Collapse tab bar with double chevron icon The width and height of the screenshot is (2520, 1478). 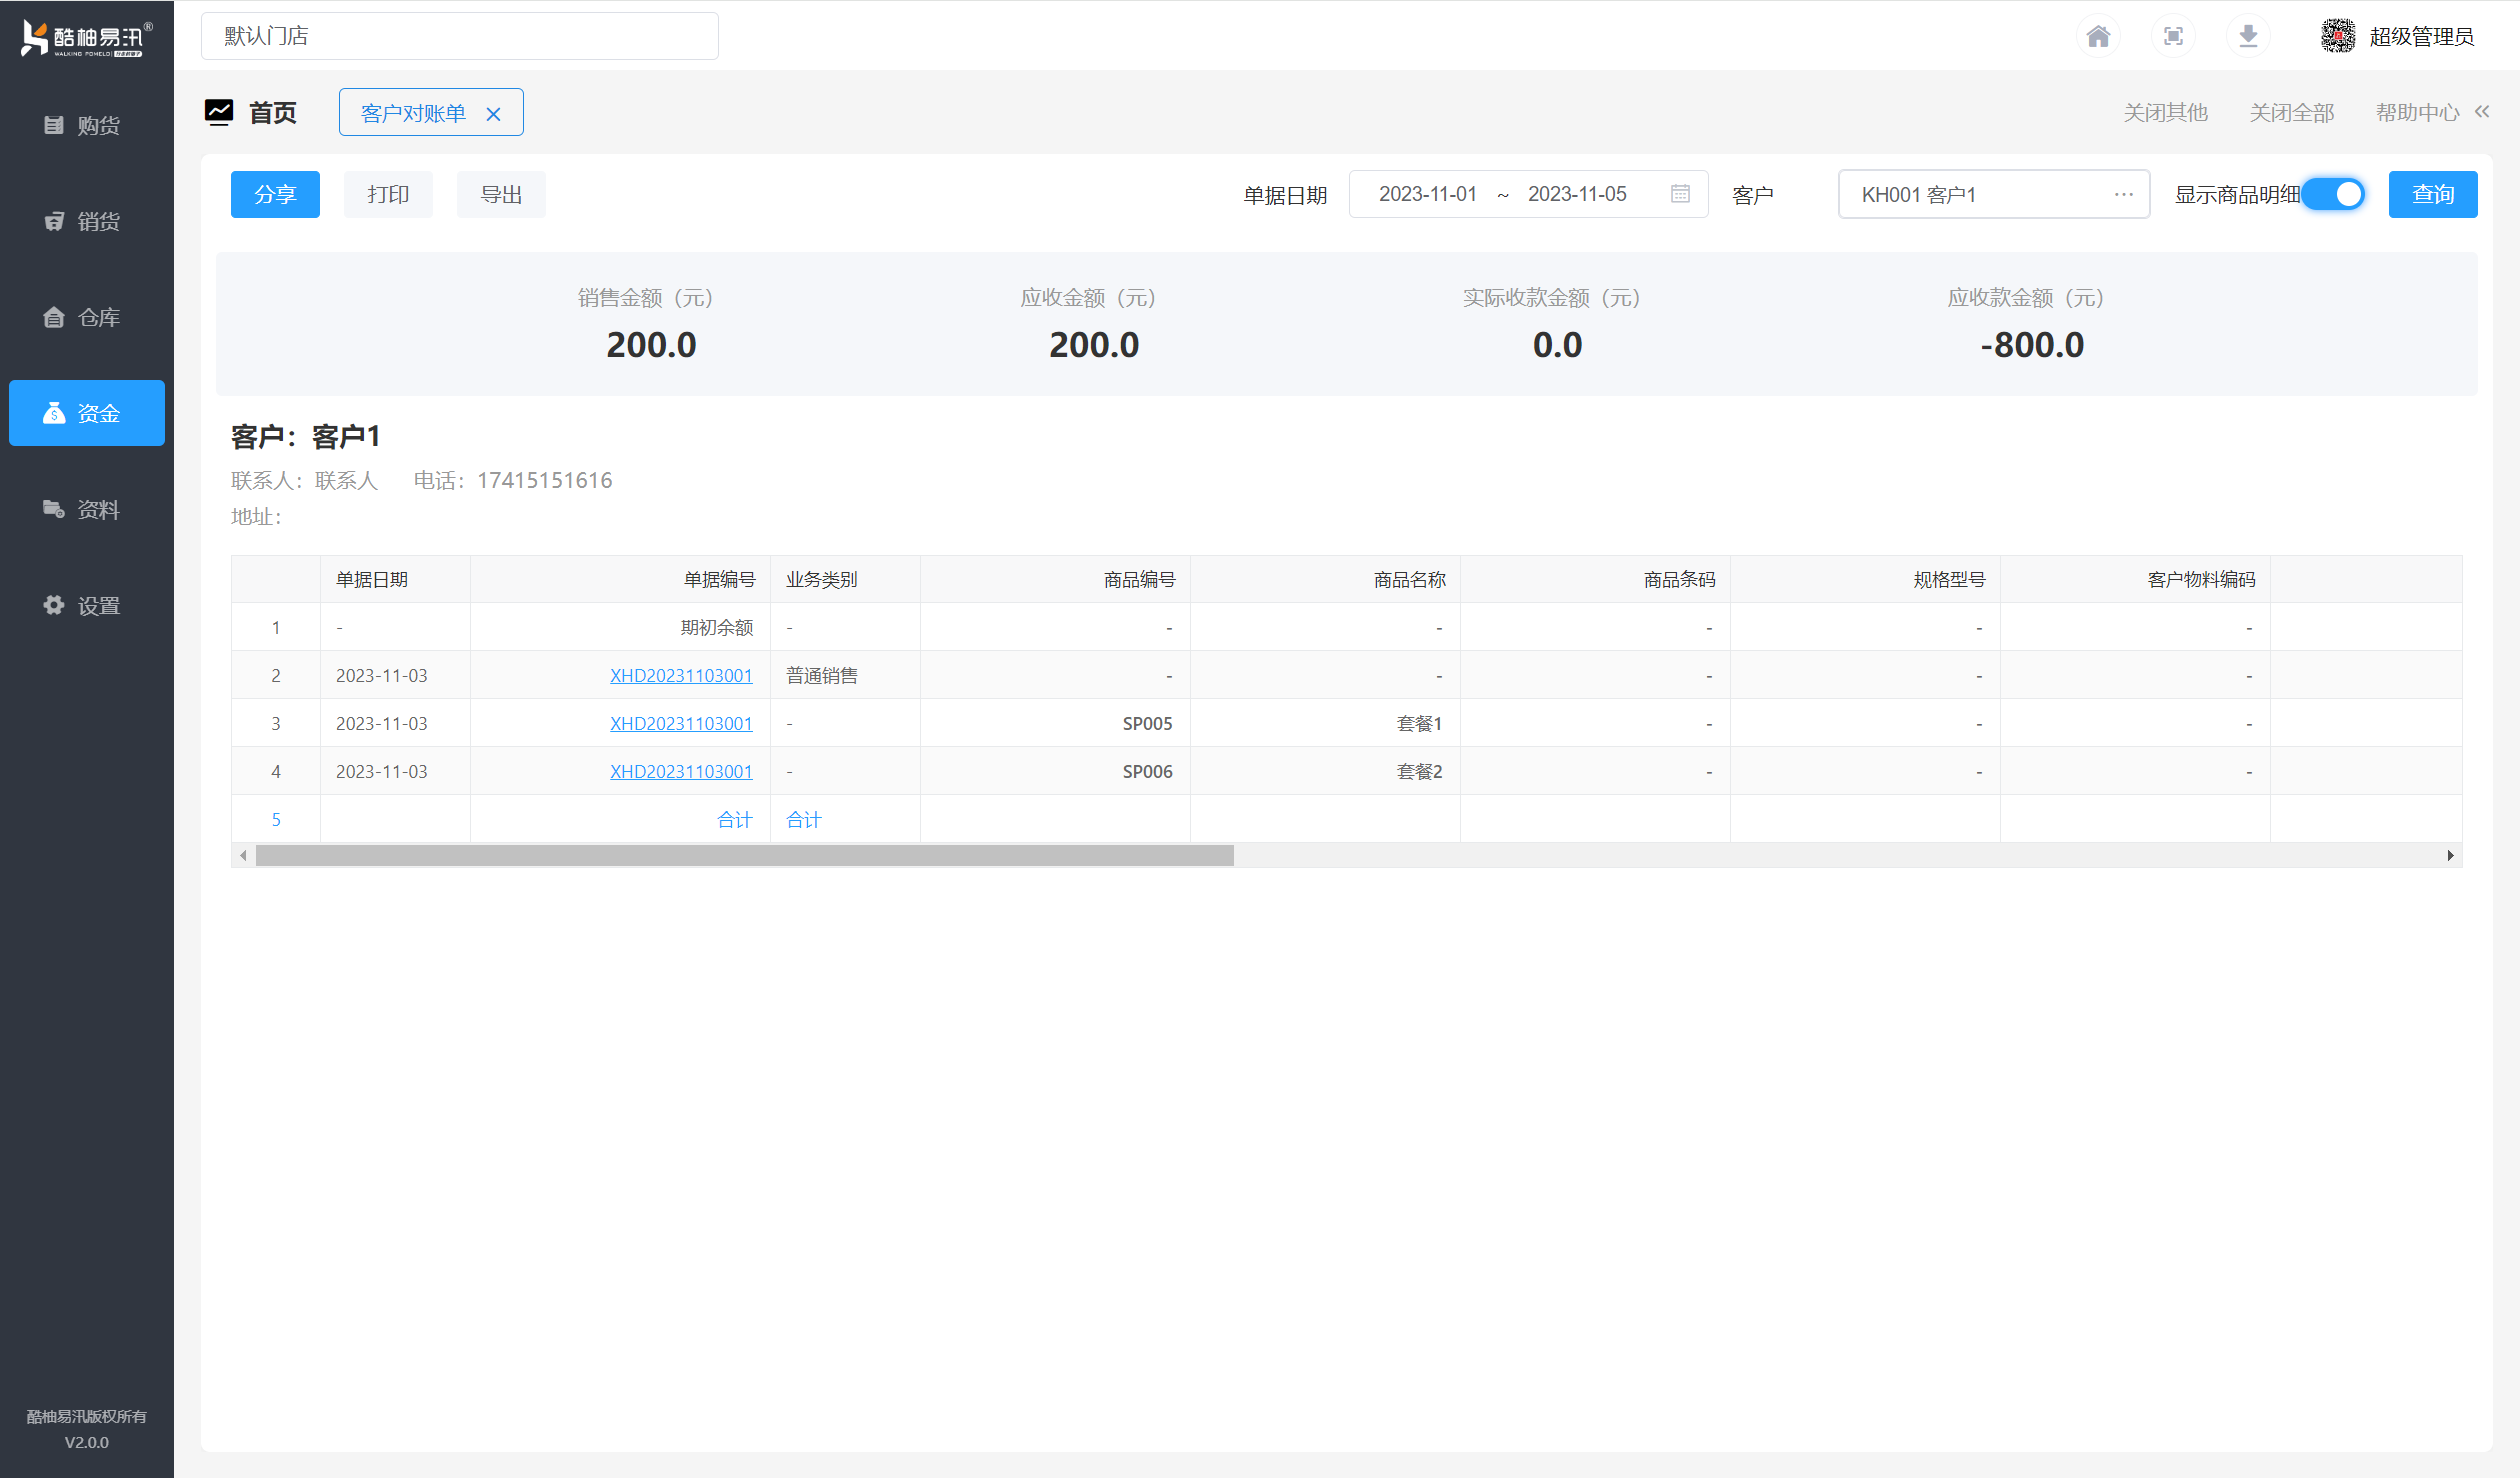tap(2482, 112)
